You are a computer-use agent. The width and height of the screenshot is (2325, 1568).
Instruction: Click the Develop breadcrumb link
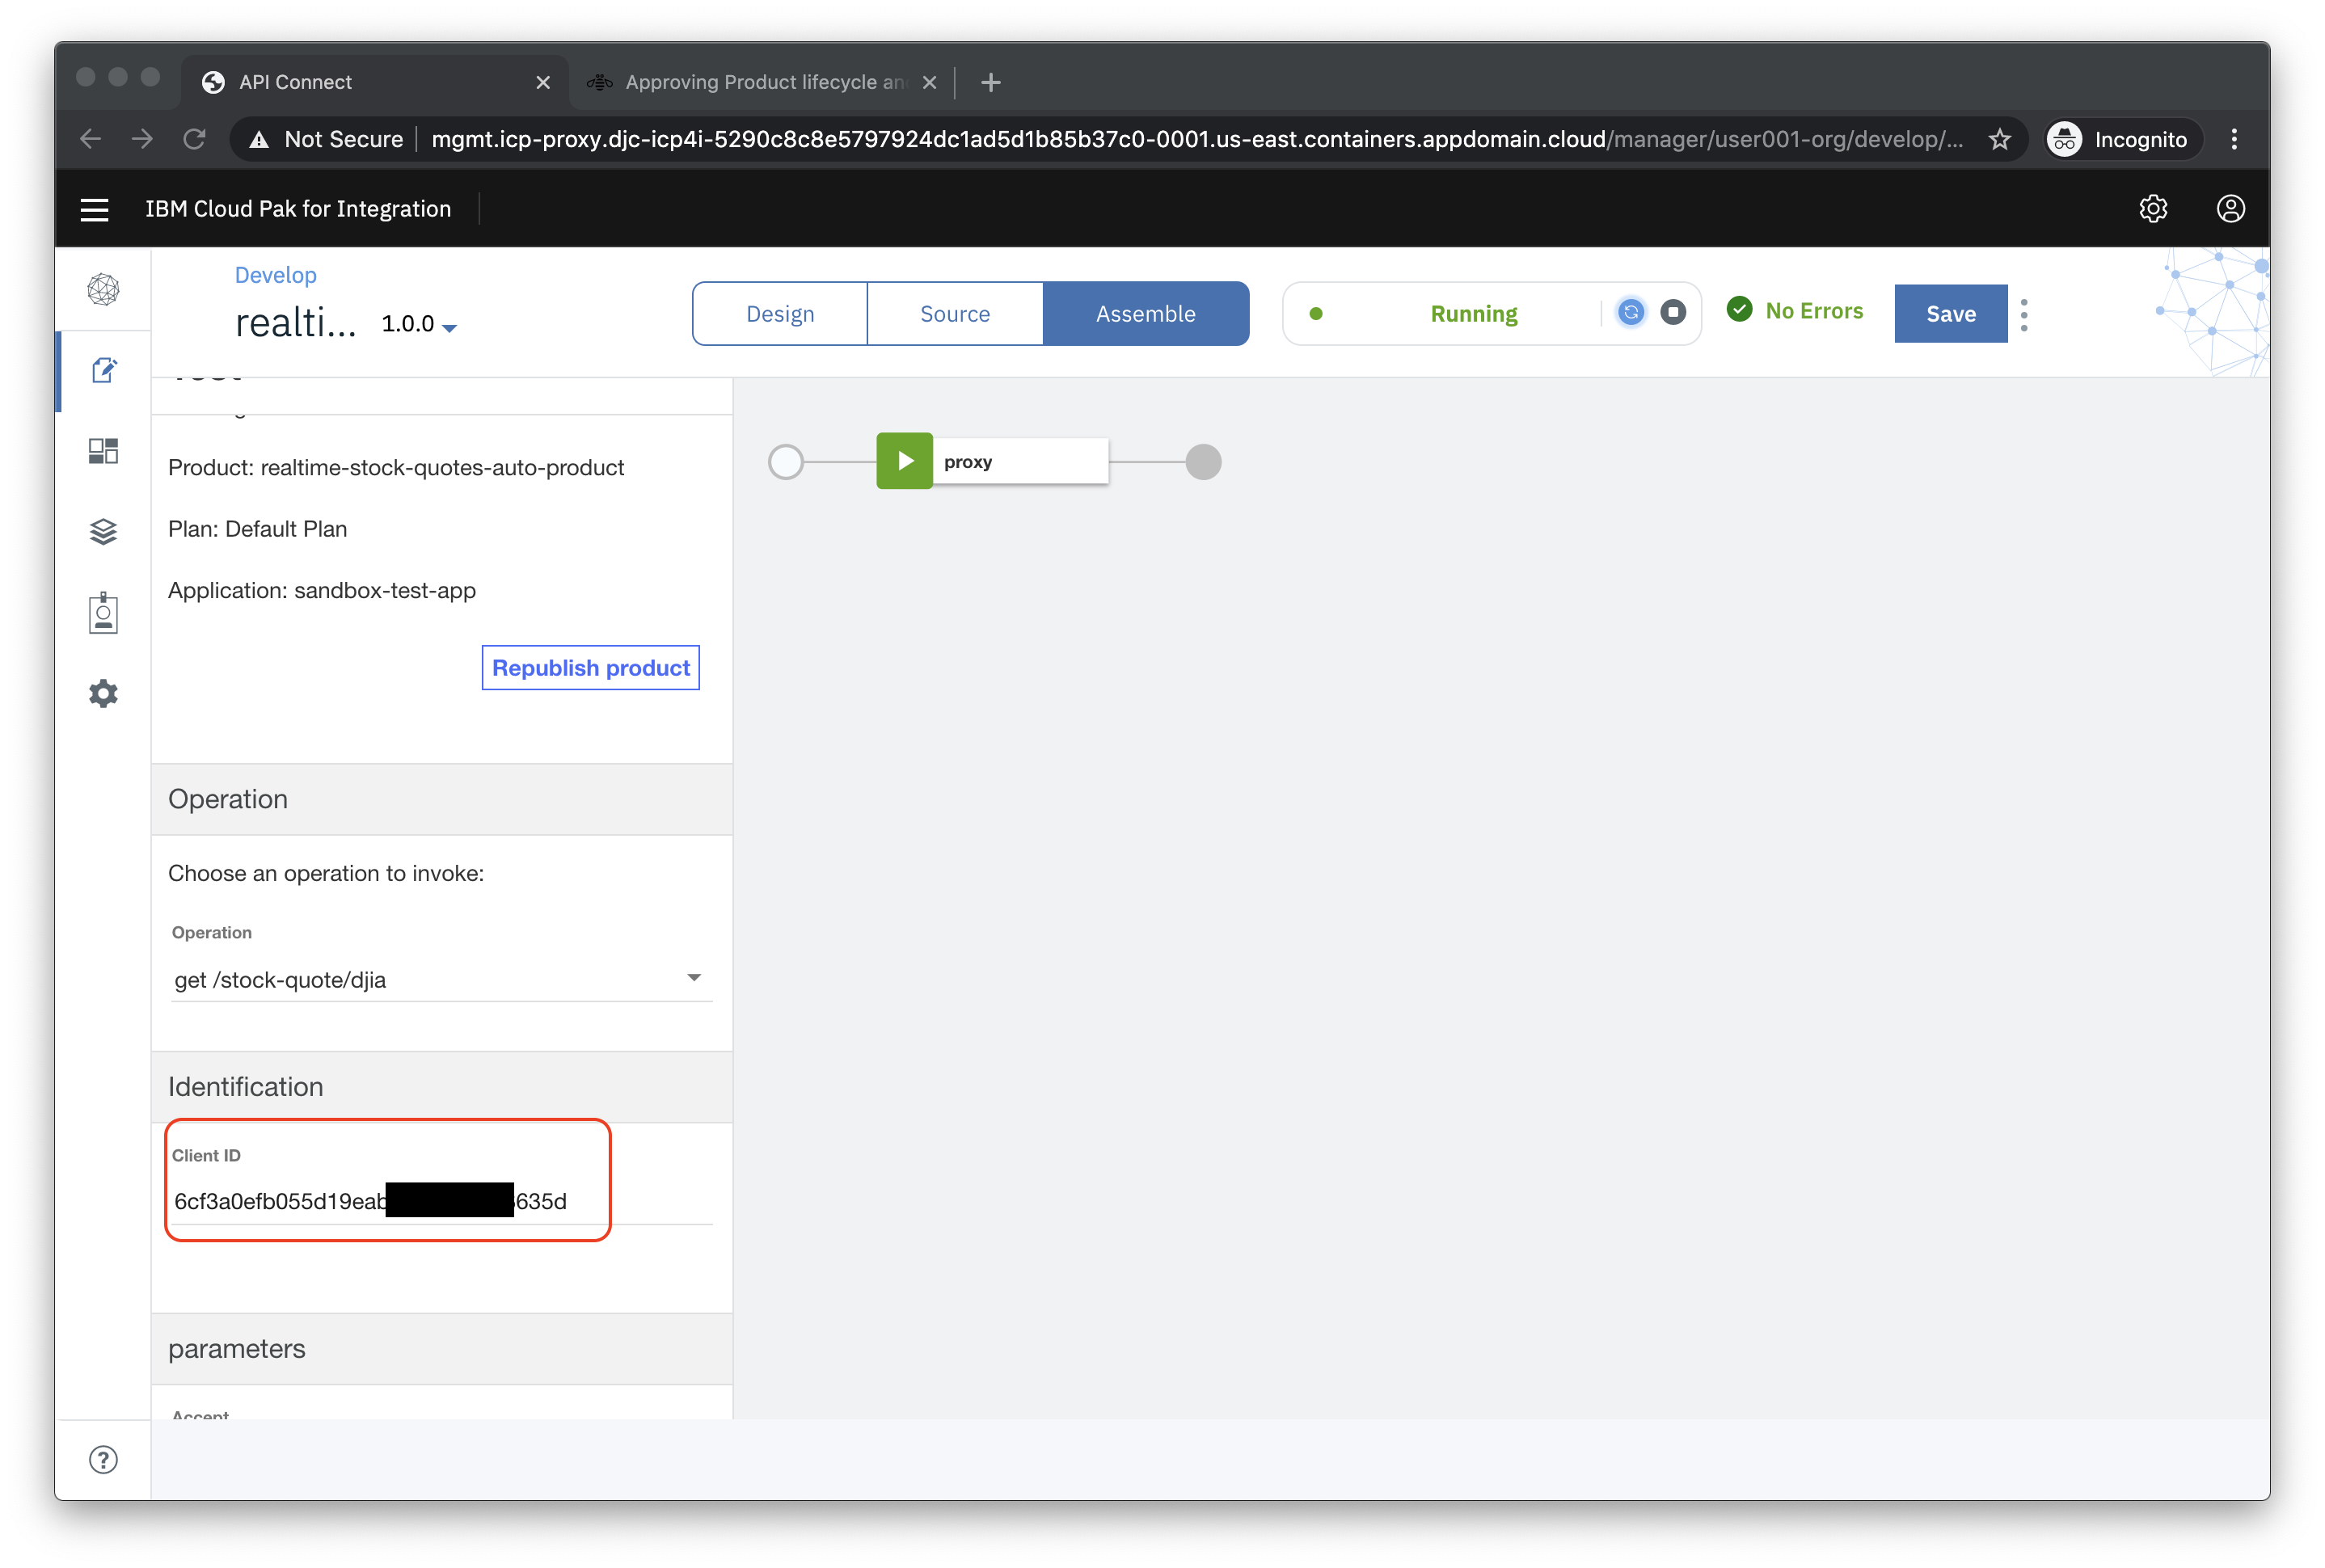pyautogui.click(x=275, y=275)
